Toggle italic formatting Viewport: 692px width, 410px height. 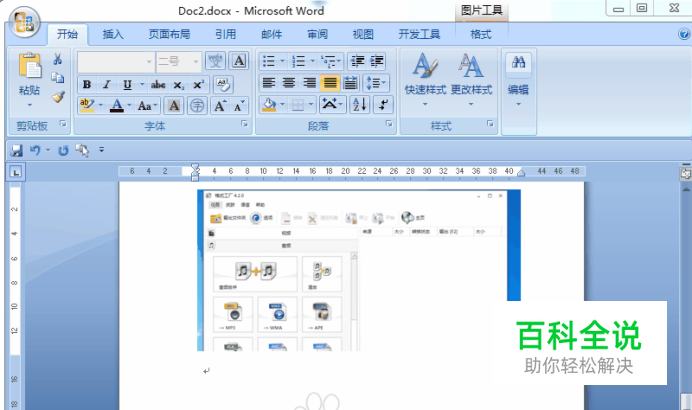pyautogui.click(x=107, y=85)
